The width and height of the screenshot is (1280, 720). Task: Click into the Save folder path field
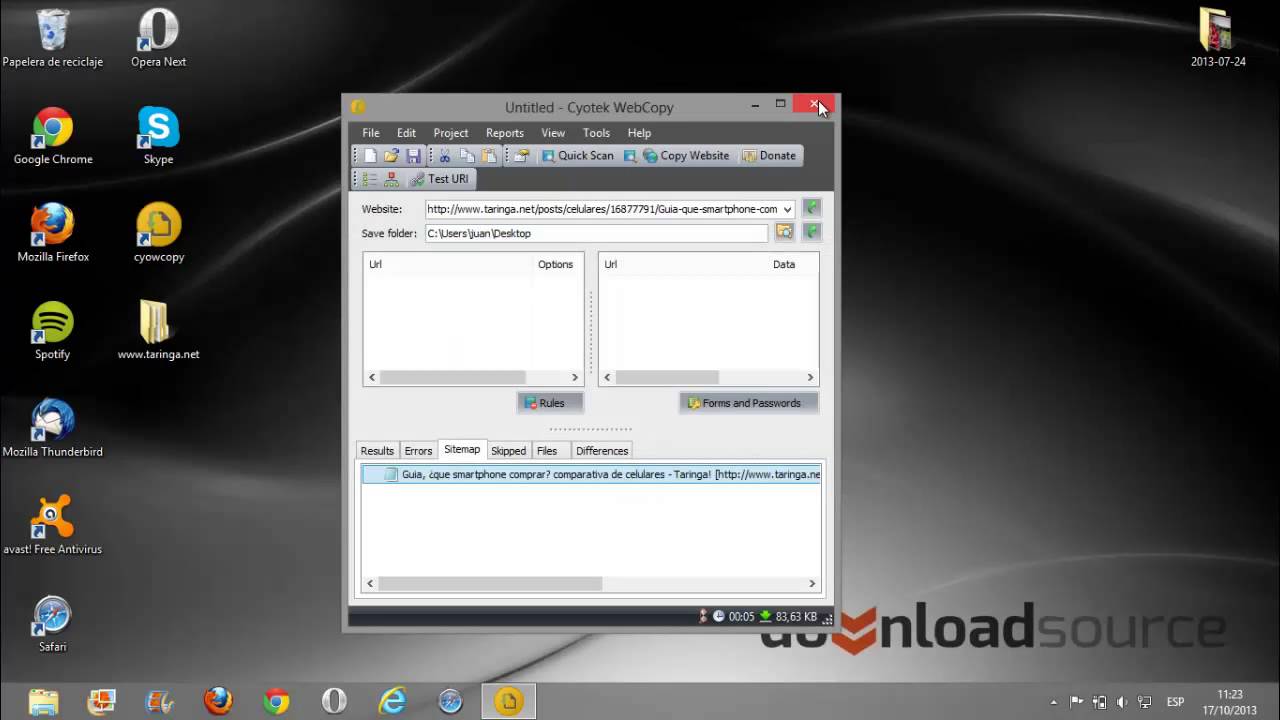click(x=596, y=233)
